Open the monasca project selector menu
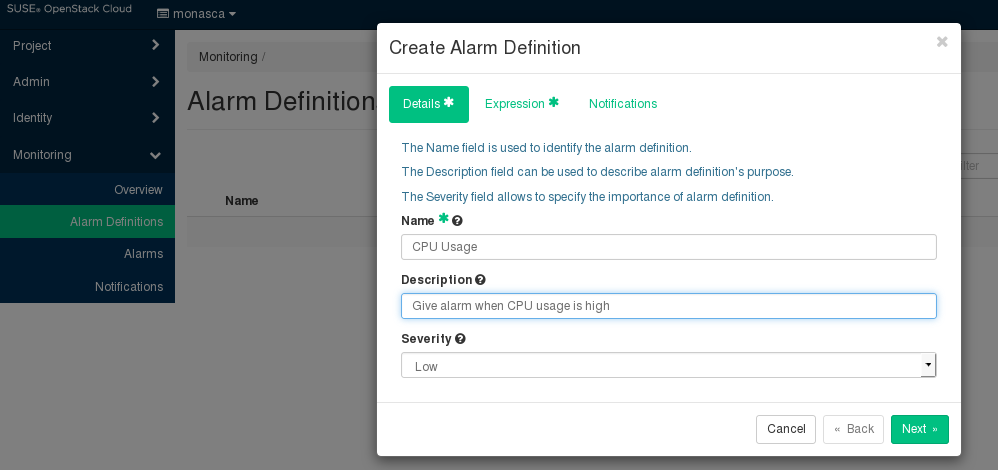 pyautogui.click(x=198, y=15)
